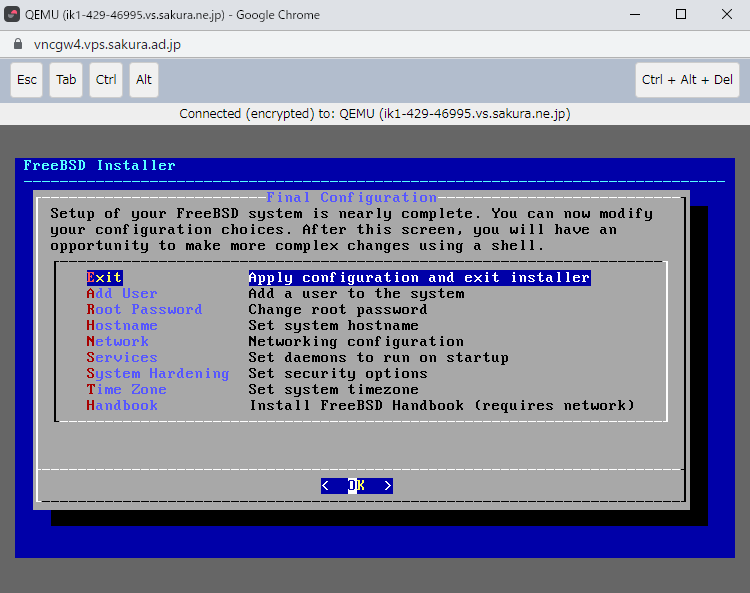Click the OK button in installer

pos(357,486)
